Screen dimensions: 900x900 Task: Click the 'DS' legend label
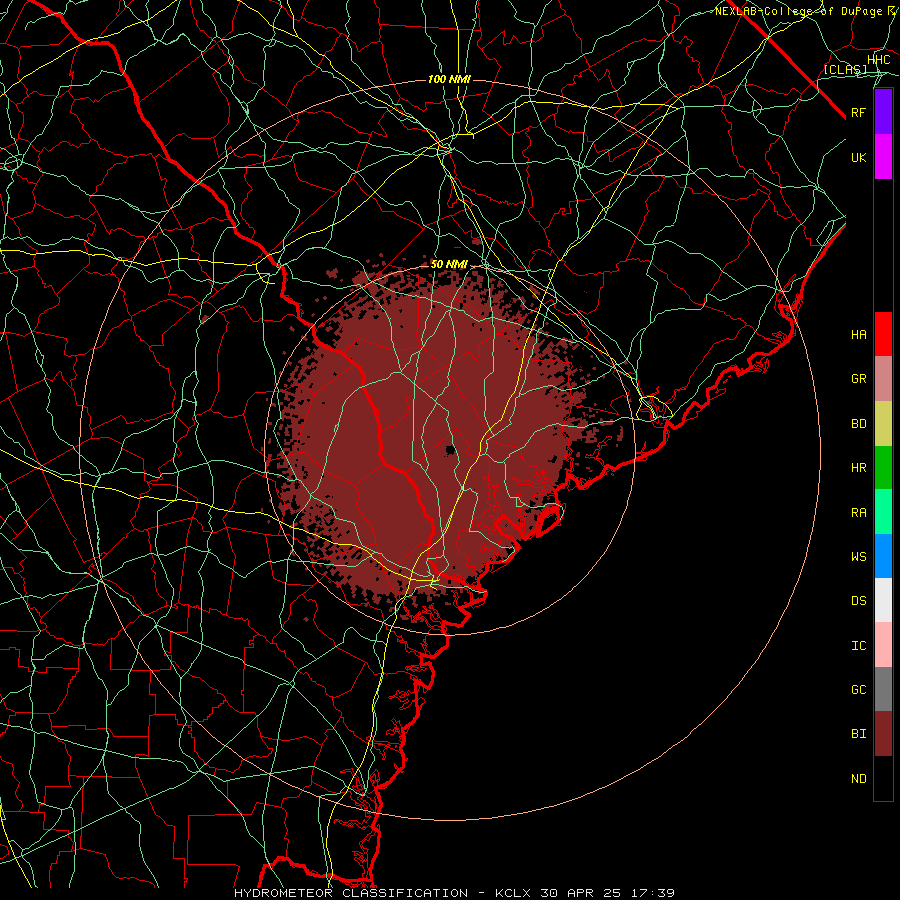coord(859,601)
